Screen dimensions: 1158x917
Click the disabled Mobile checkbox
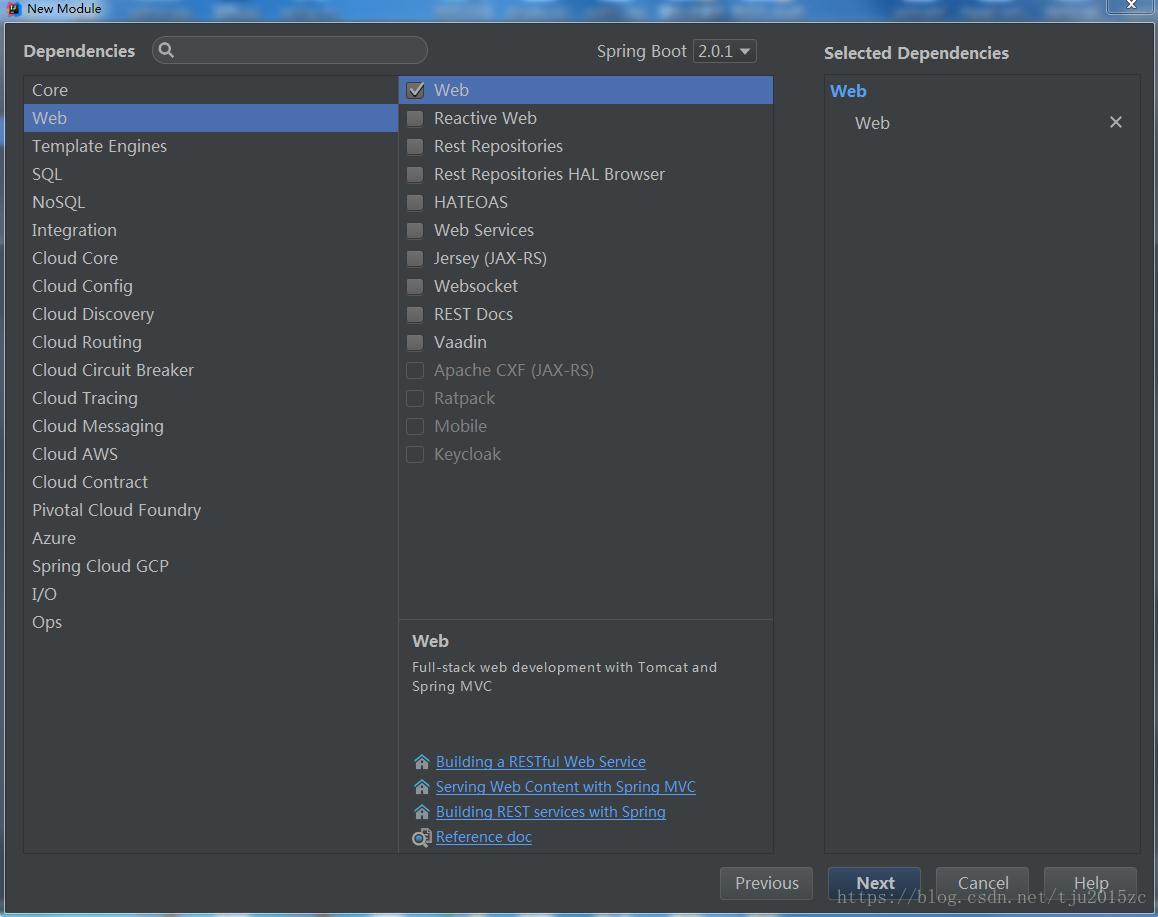pos(415,427)
